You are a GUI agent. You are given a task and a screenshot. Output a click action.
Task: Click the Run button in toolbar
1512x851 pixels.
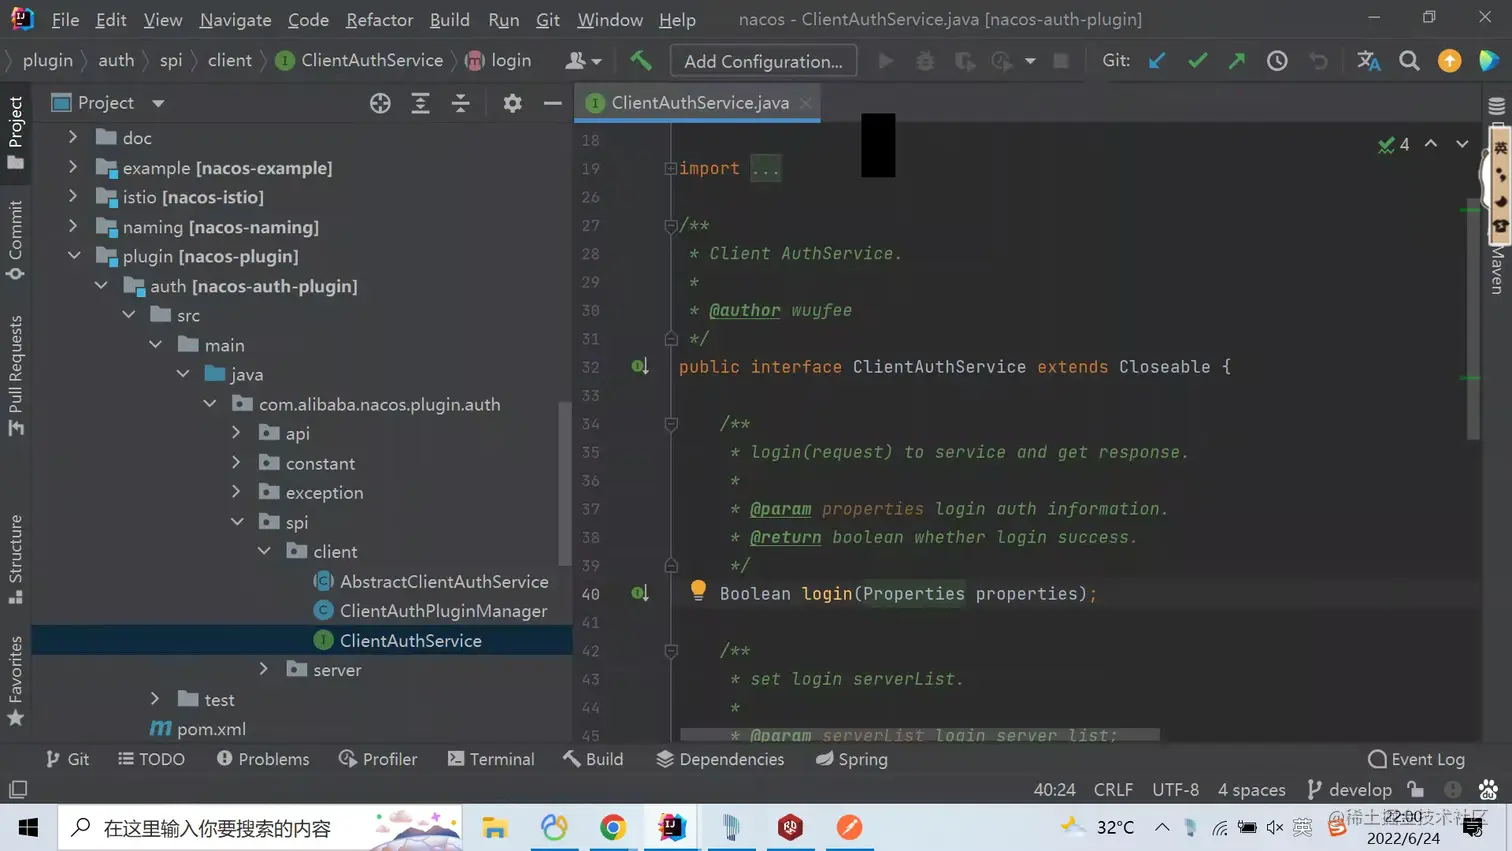click(886, 61)
